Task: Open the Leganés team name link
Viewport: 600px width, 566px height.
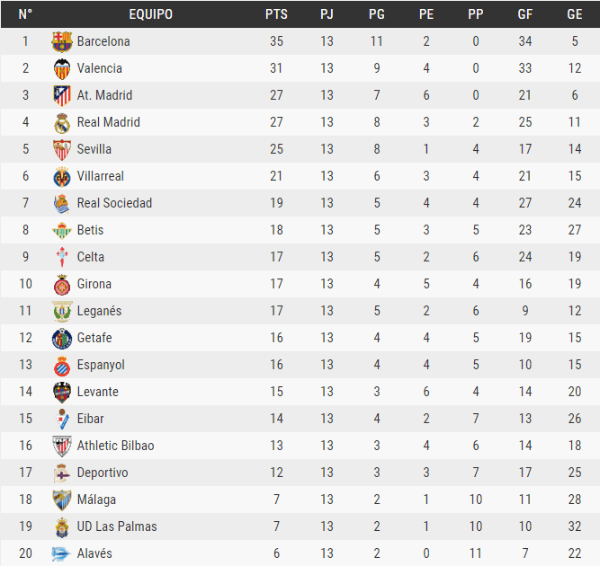Action: tap(99, 311)
